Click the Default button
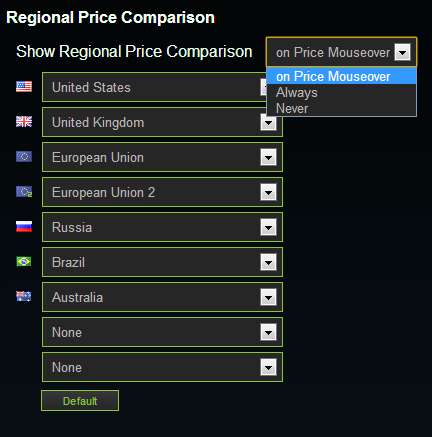The image size is (432, 437). 80,401
